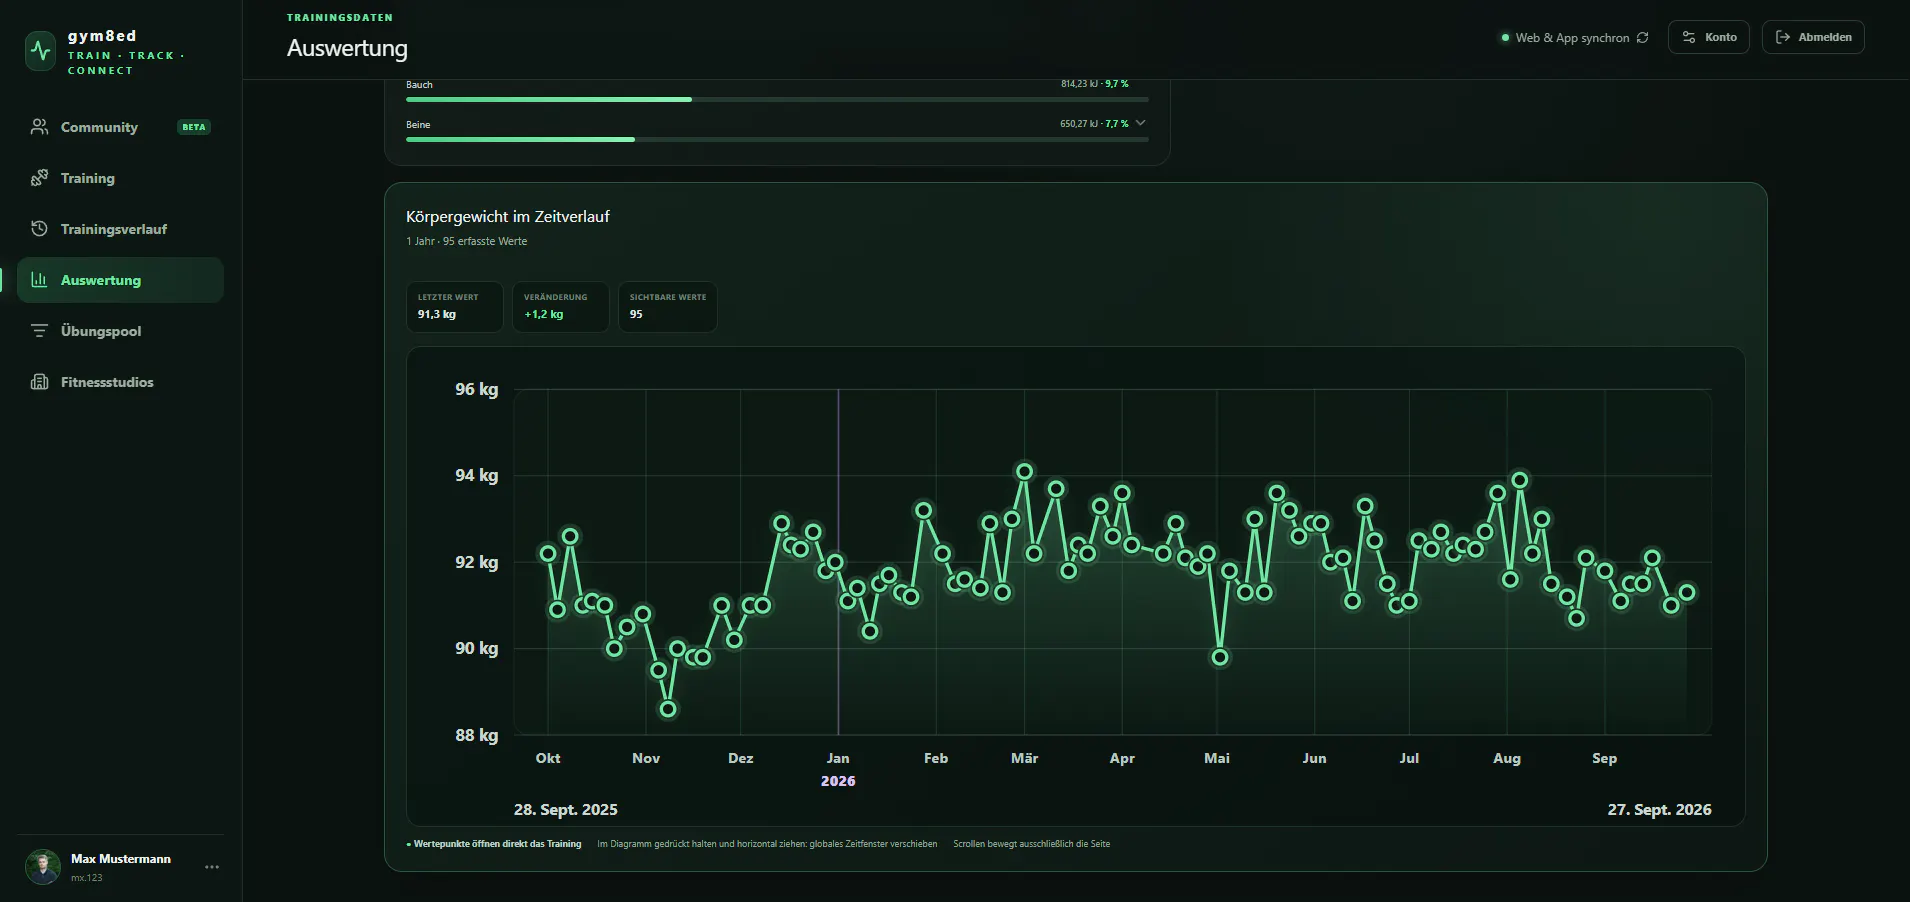Click the 2026 year label under Jan
This screenshot has height=902, width=1910.
(838, 781)
